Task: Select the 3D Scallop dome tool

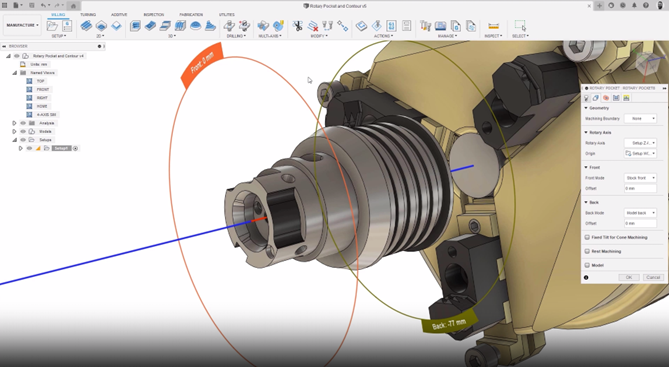Action: tap(195, 26)
